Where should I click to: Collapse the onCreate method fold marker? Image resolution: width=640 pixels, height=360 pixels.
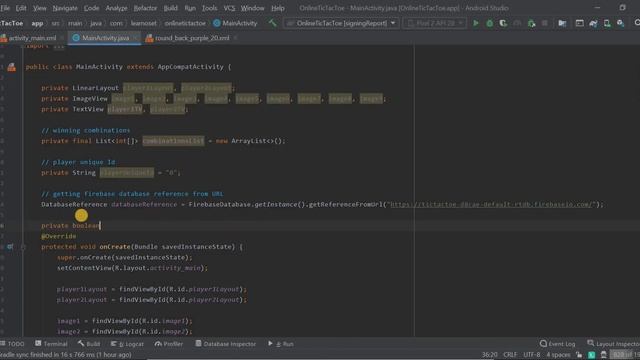[x=23, y=247]
